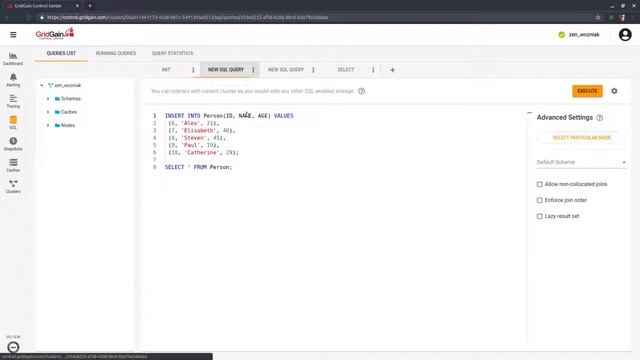The width and height of the screenshot is (640, 360).
Task: Open the Tracing sidebar icon
Action: click(13, 101)
